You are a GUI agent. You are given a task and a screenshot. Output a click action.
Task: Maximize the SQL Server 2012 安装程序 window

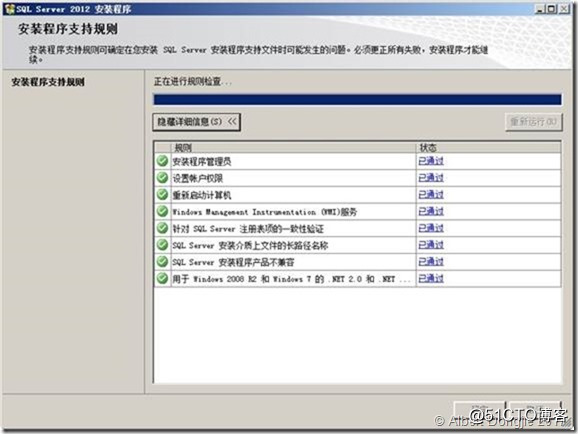click(551, 9)
